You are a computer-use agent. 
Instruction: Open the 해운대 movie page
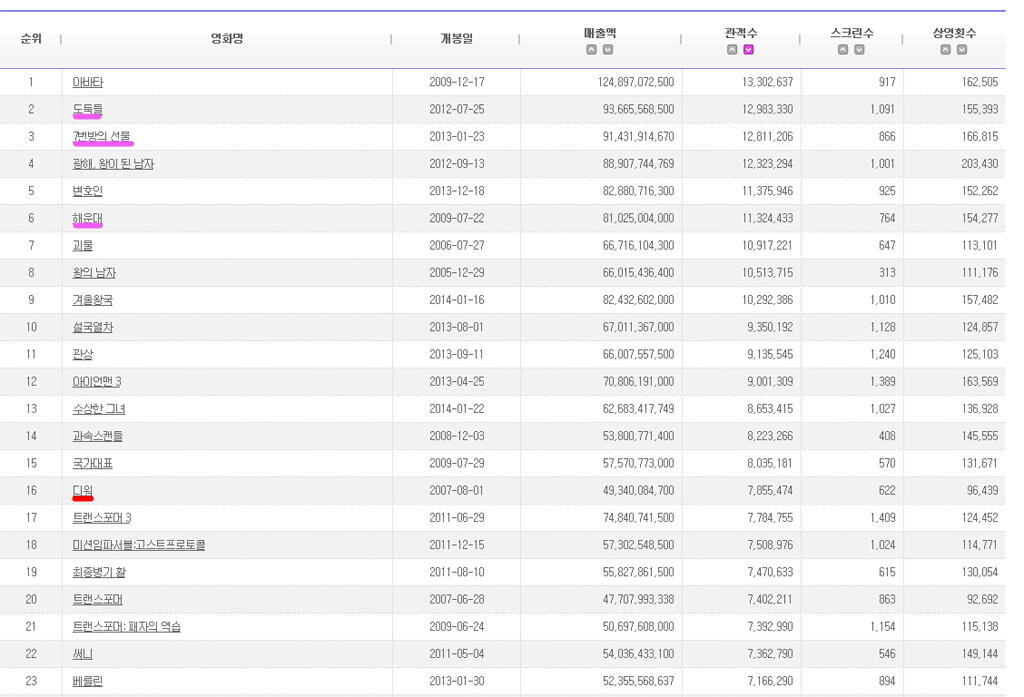click(x=88, y=218)
